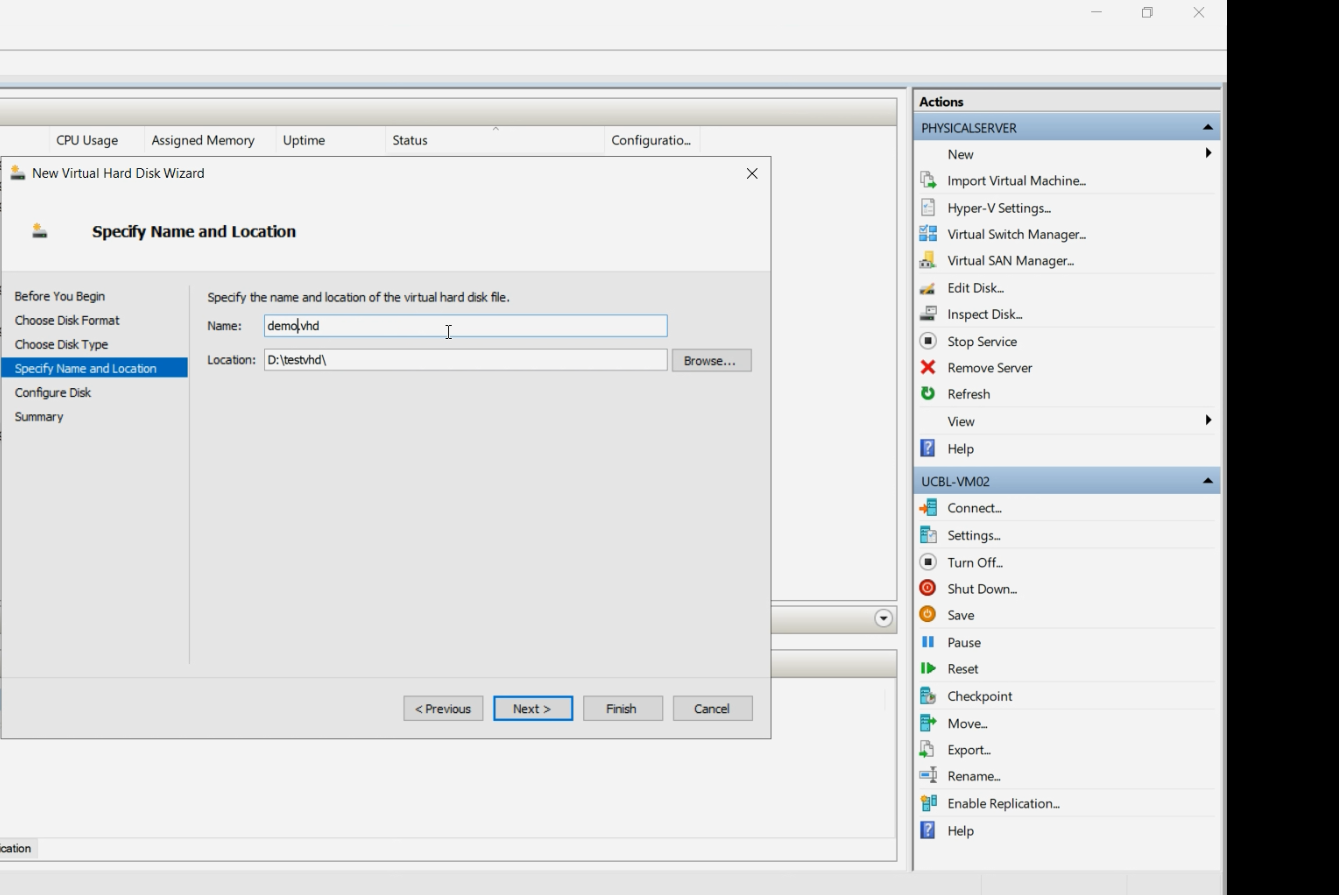Click the Name field containing demo.vhd
This screenshot has width=1339, height=895.
(465, 326)
